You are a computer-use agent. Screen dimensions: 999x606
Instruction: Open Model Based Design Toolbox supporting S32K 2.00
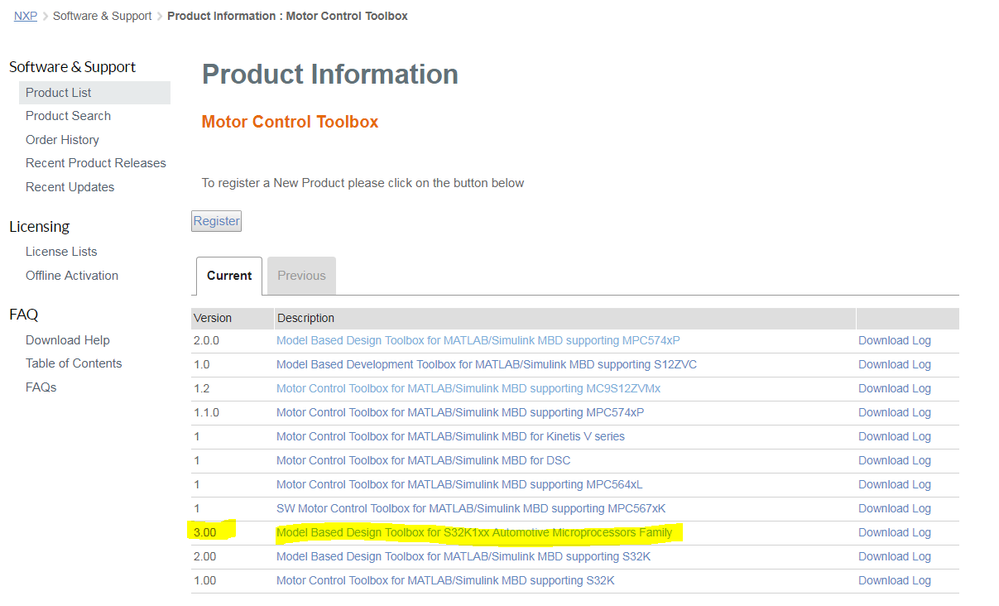pyautogui.click(x=463, y=556)
